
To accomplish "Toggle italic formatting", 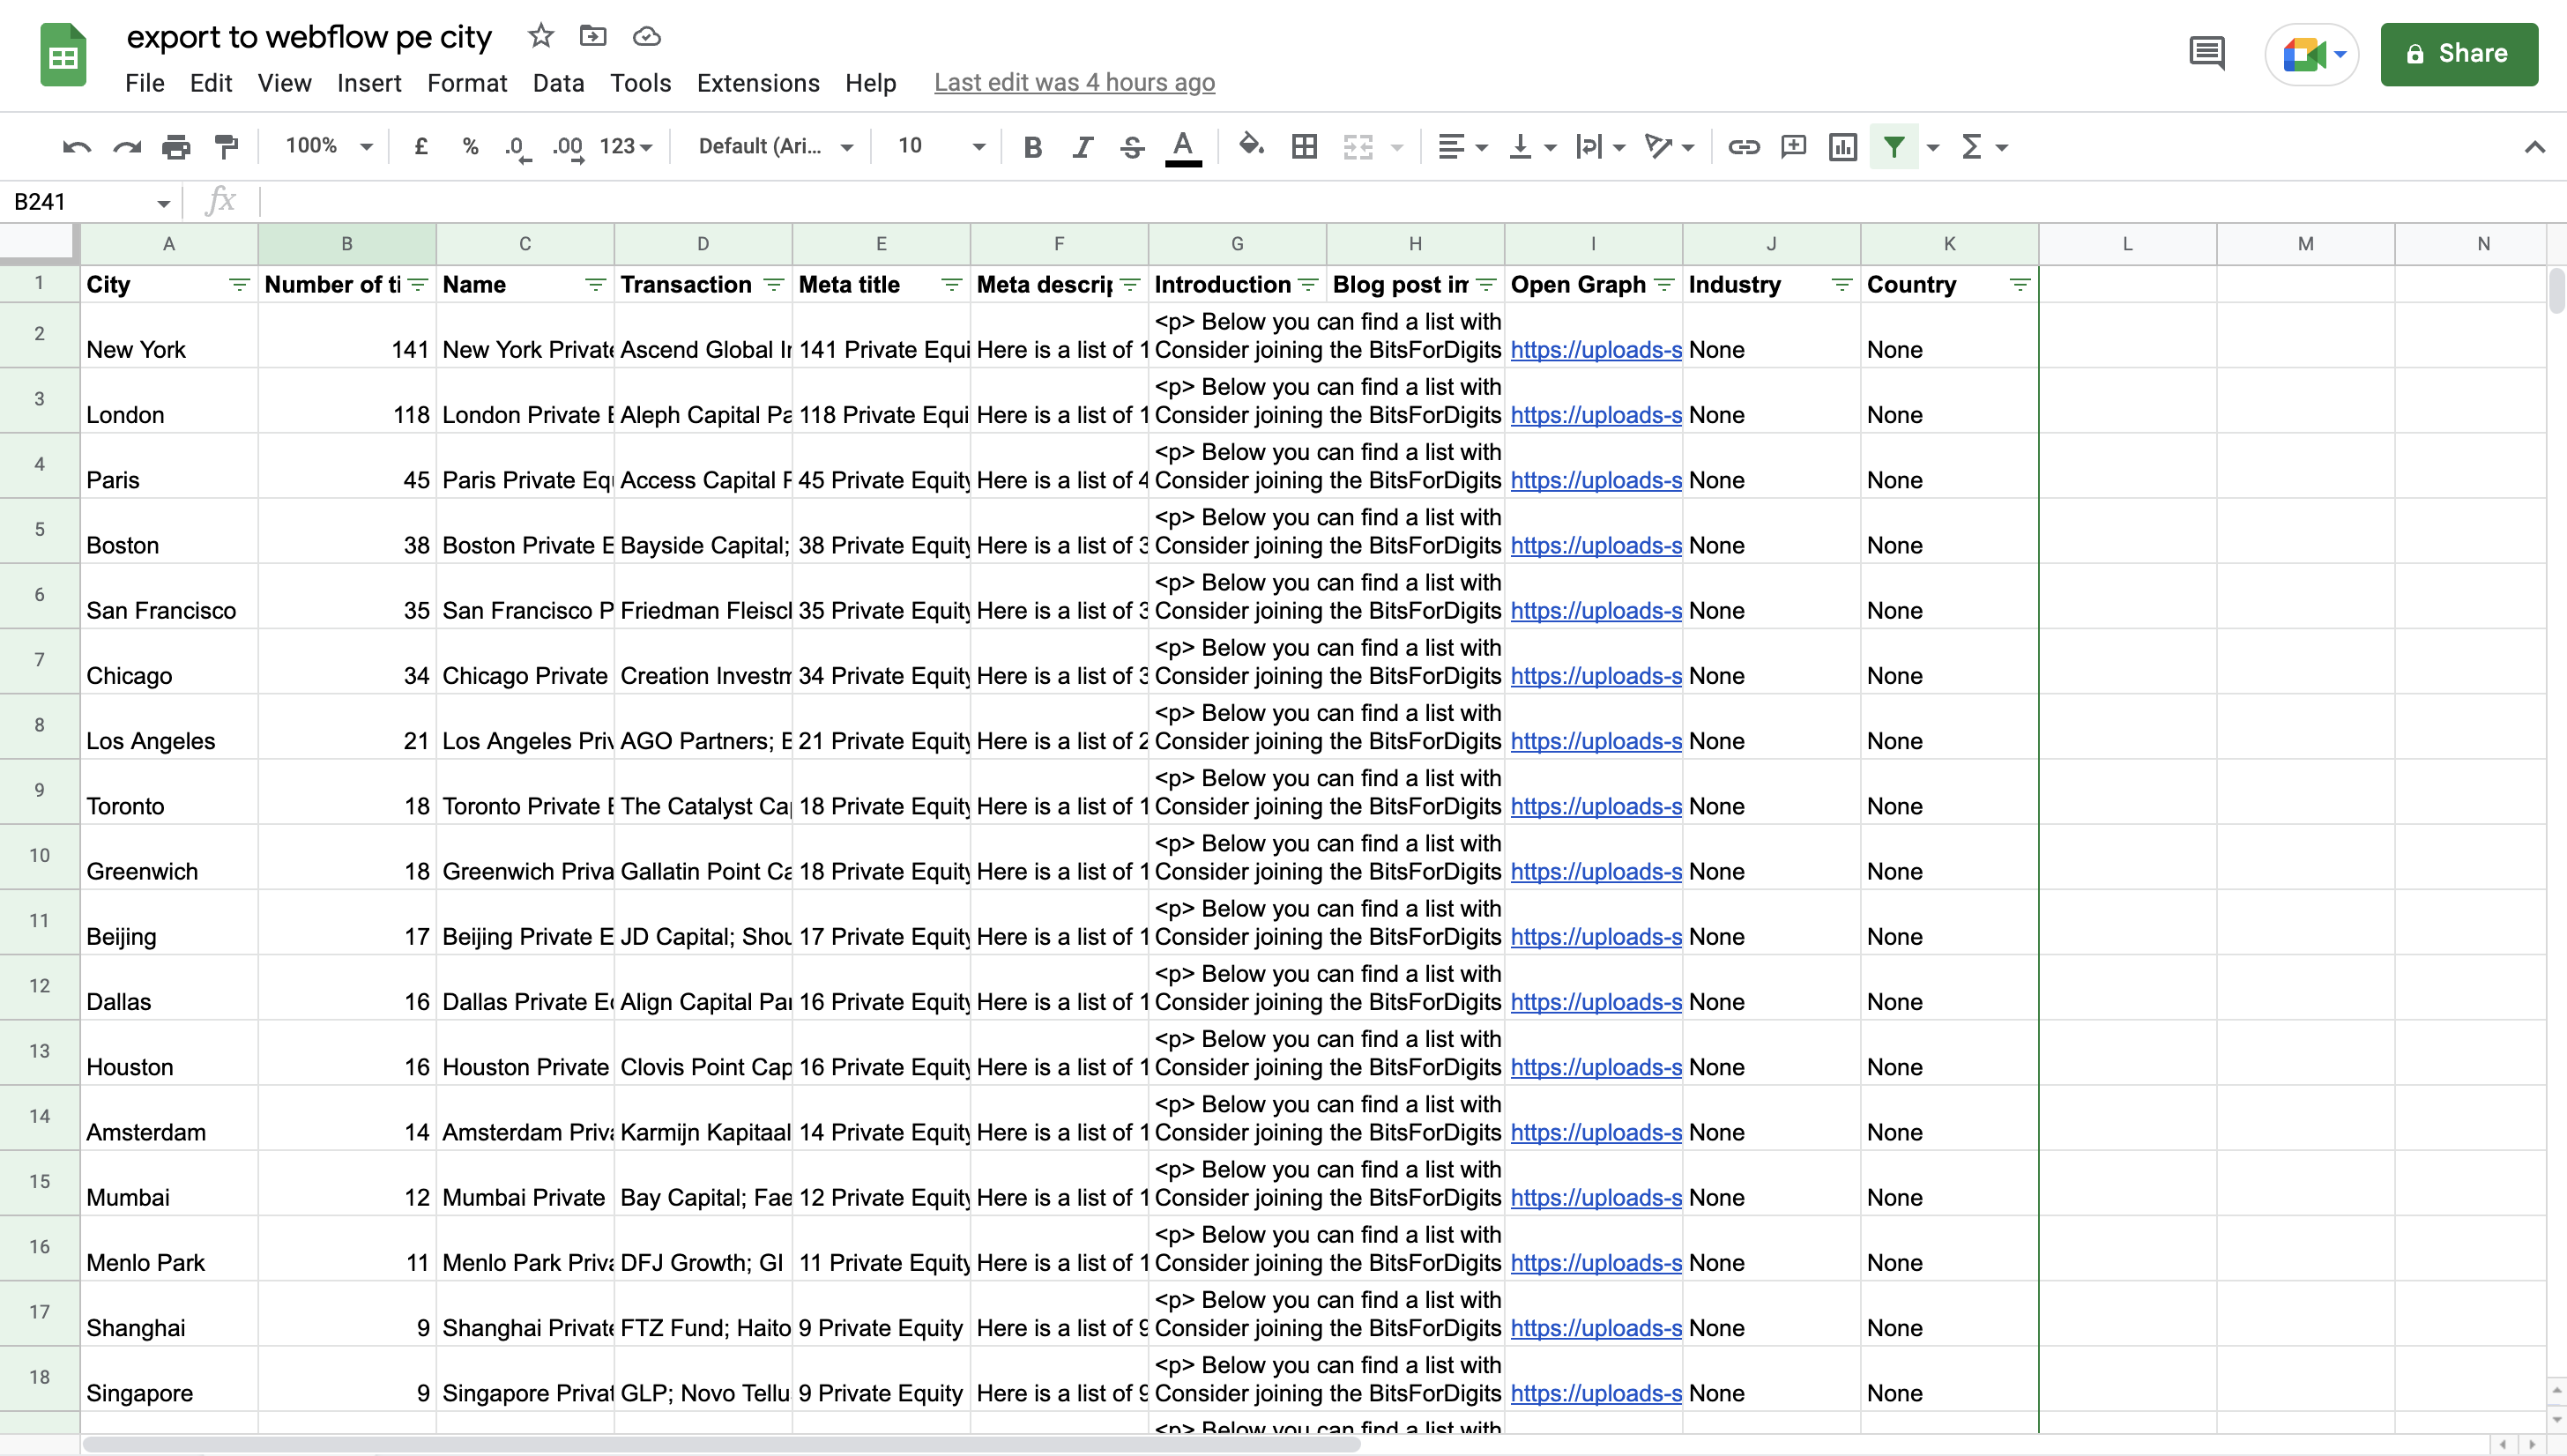I will tap(1082, 147).
